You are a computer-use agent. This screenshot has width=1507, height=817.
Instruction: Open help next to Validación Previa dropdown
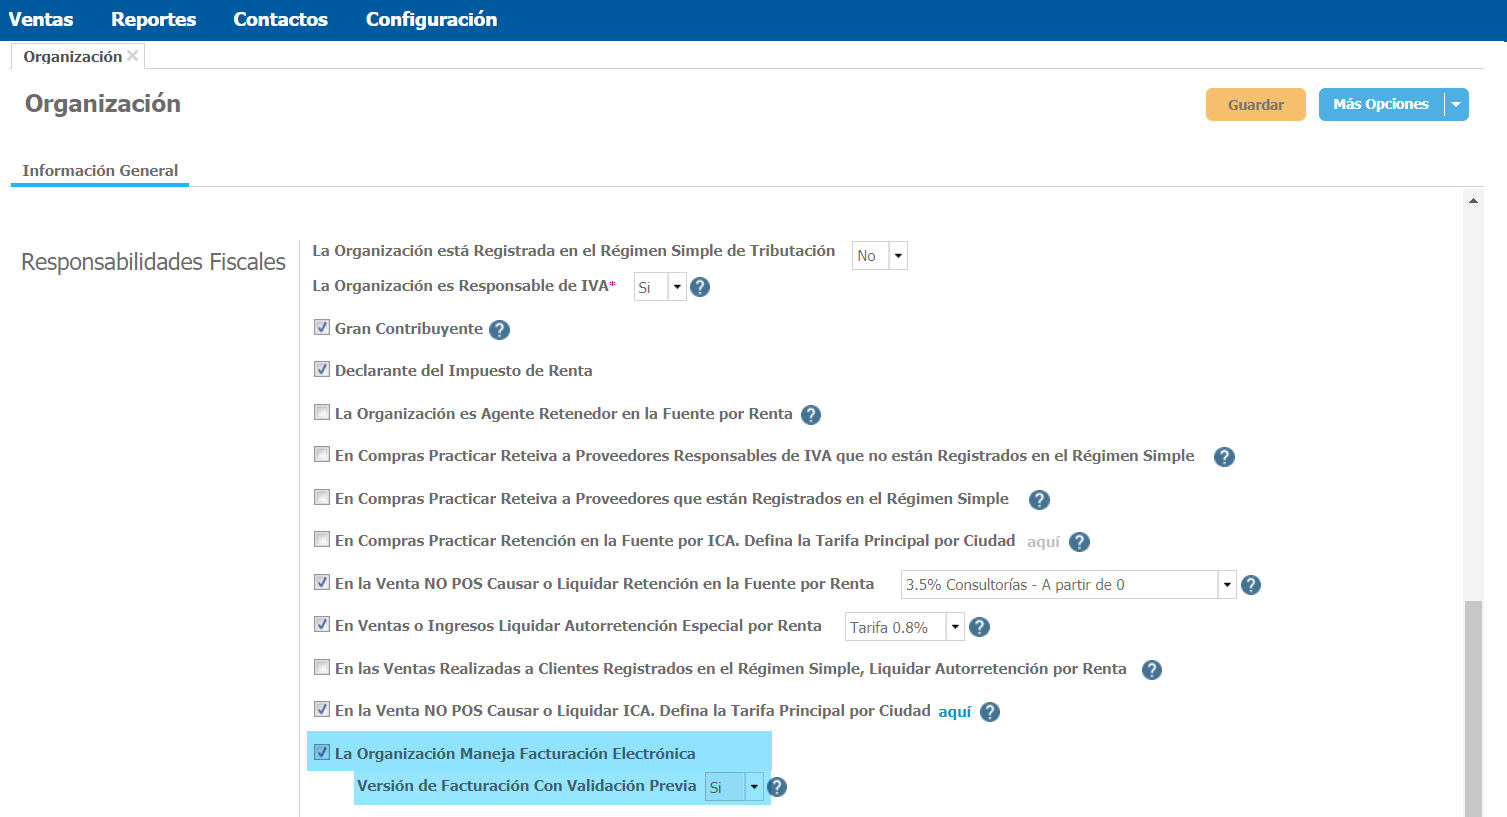(x=777, y=787)
